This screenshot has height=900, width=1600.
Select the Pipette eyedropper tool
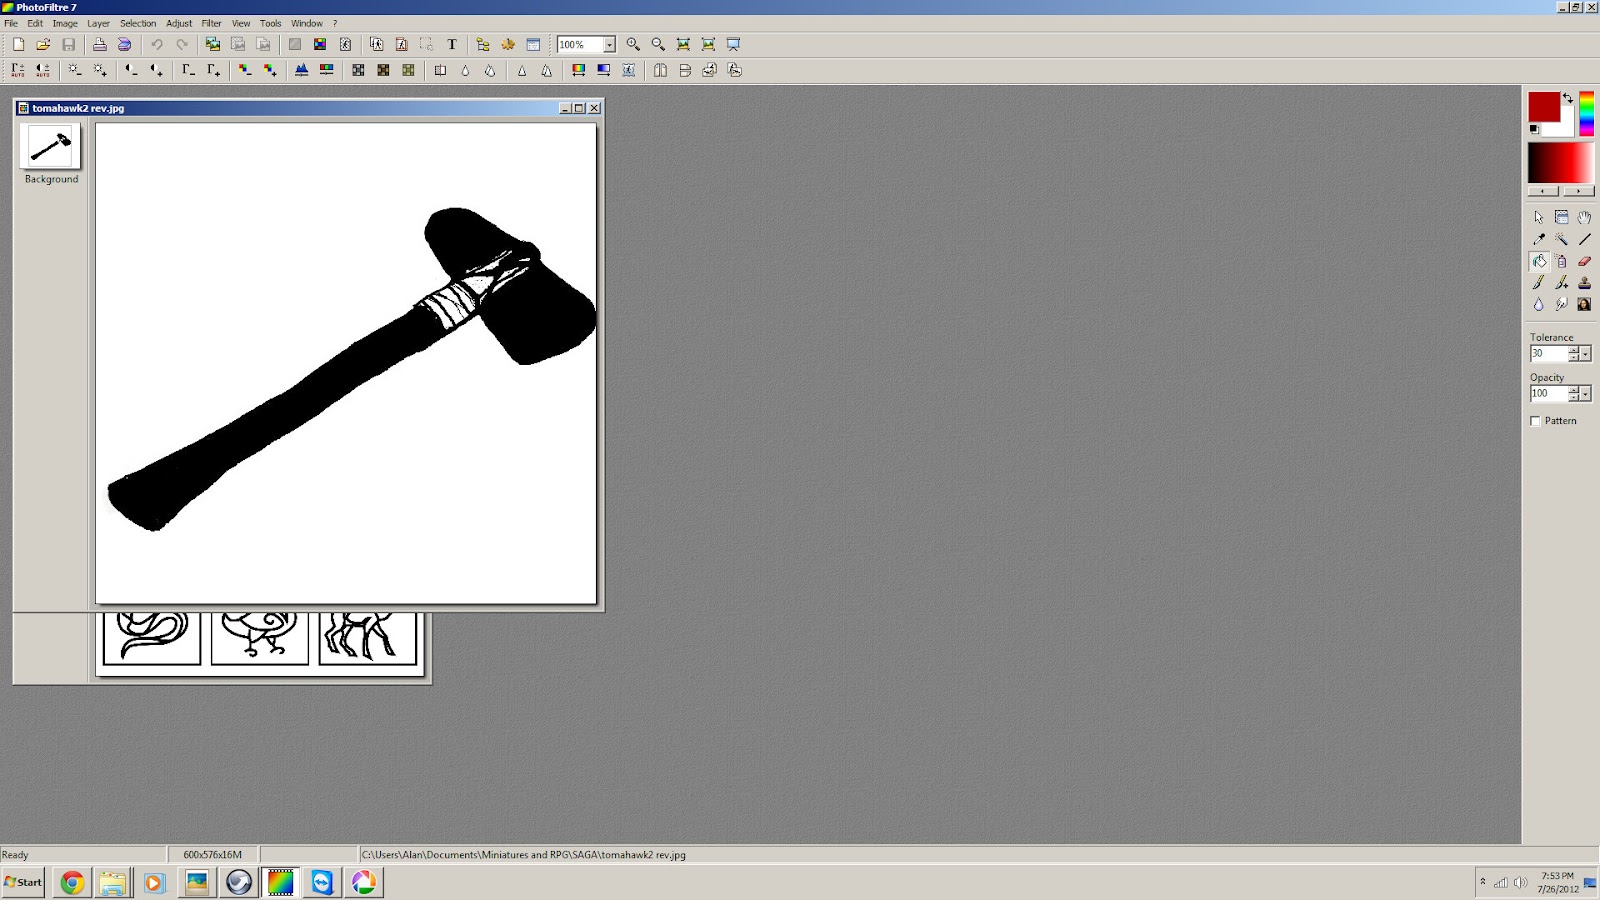[1539, 239]
